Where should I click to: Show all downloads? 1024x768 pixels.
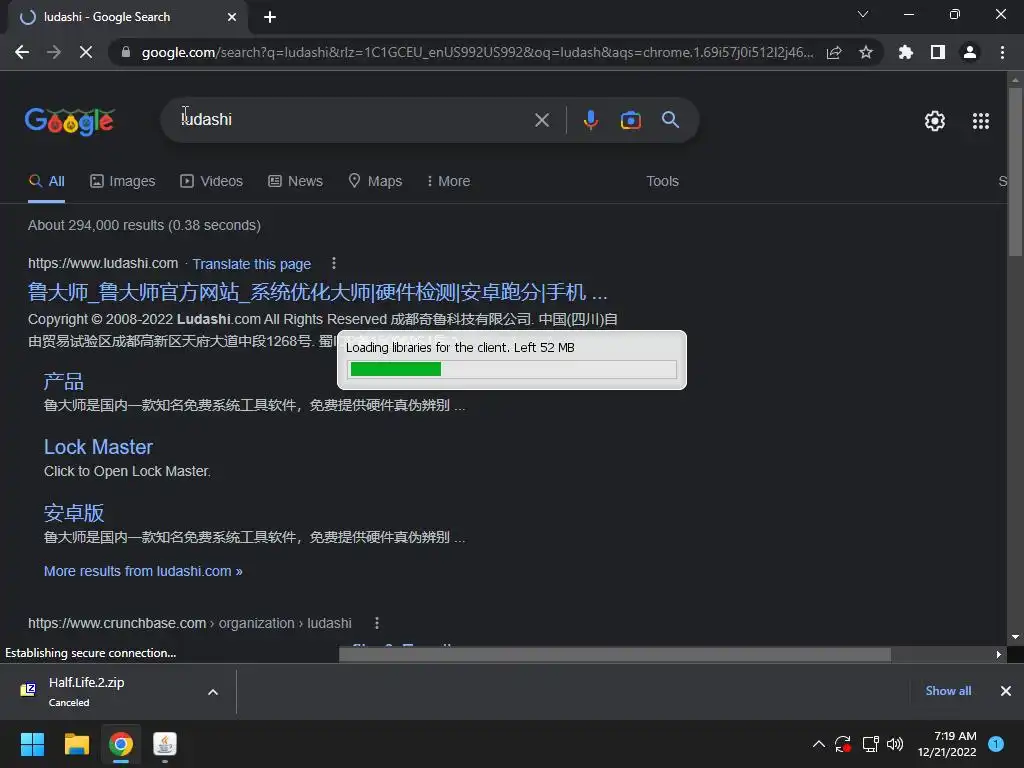pyautogui.click(x=948, y=691)
